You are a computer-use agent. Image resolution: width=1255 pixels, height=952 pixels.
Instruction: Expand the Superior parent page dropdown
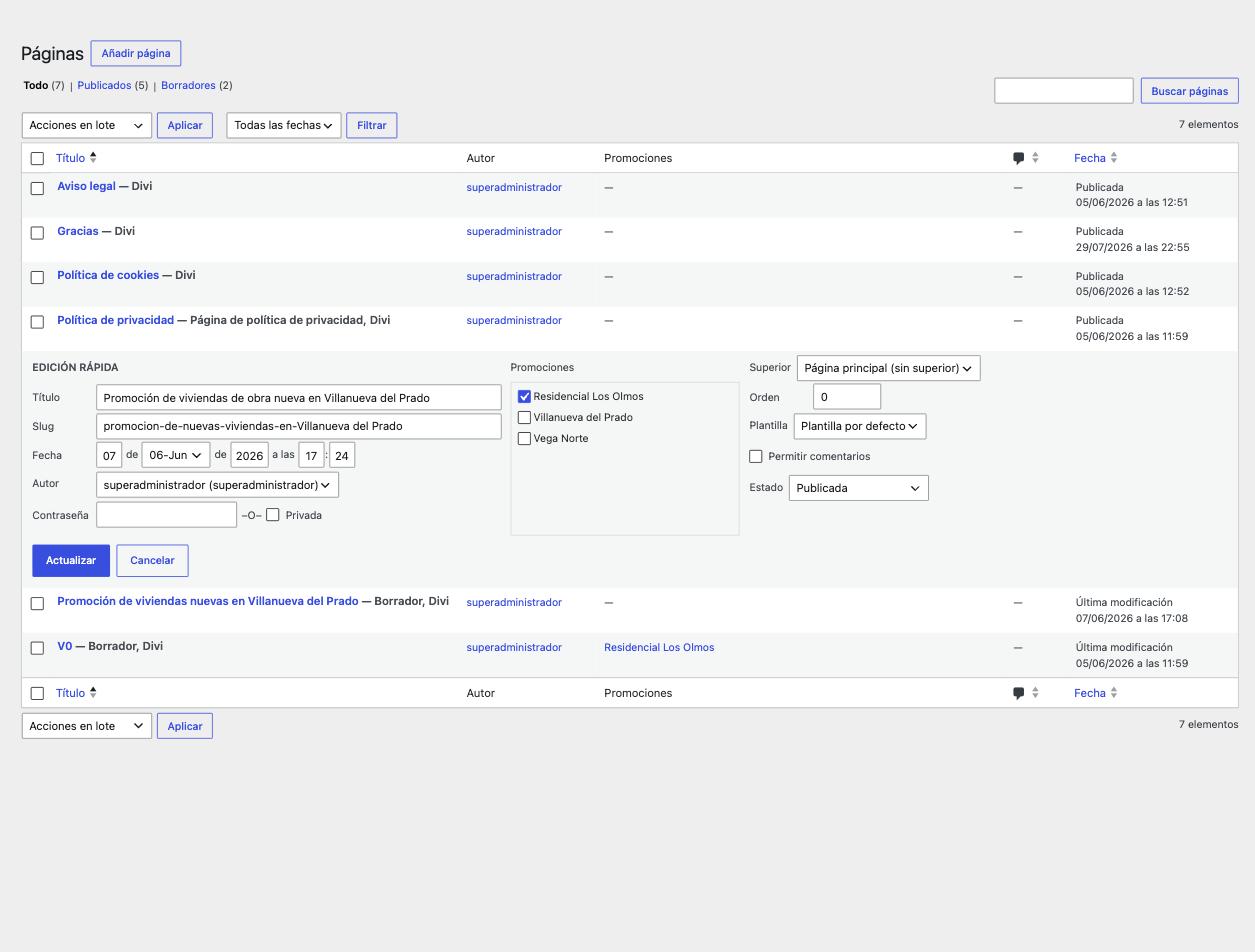click(x=888, y=368)
